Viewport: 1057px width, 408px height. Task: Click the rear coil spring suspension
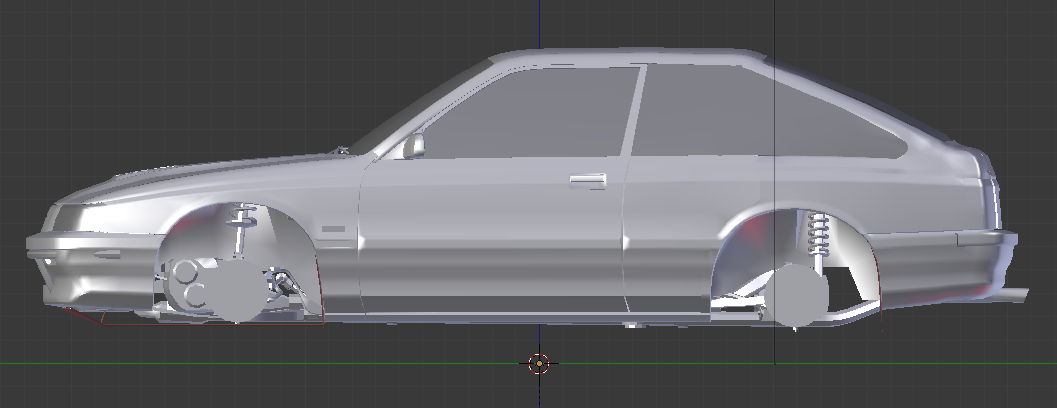[818, 233]
